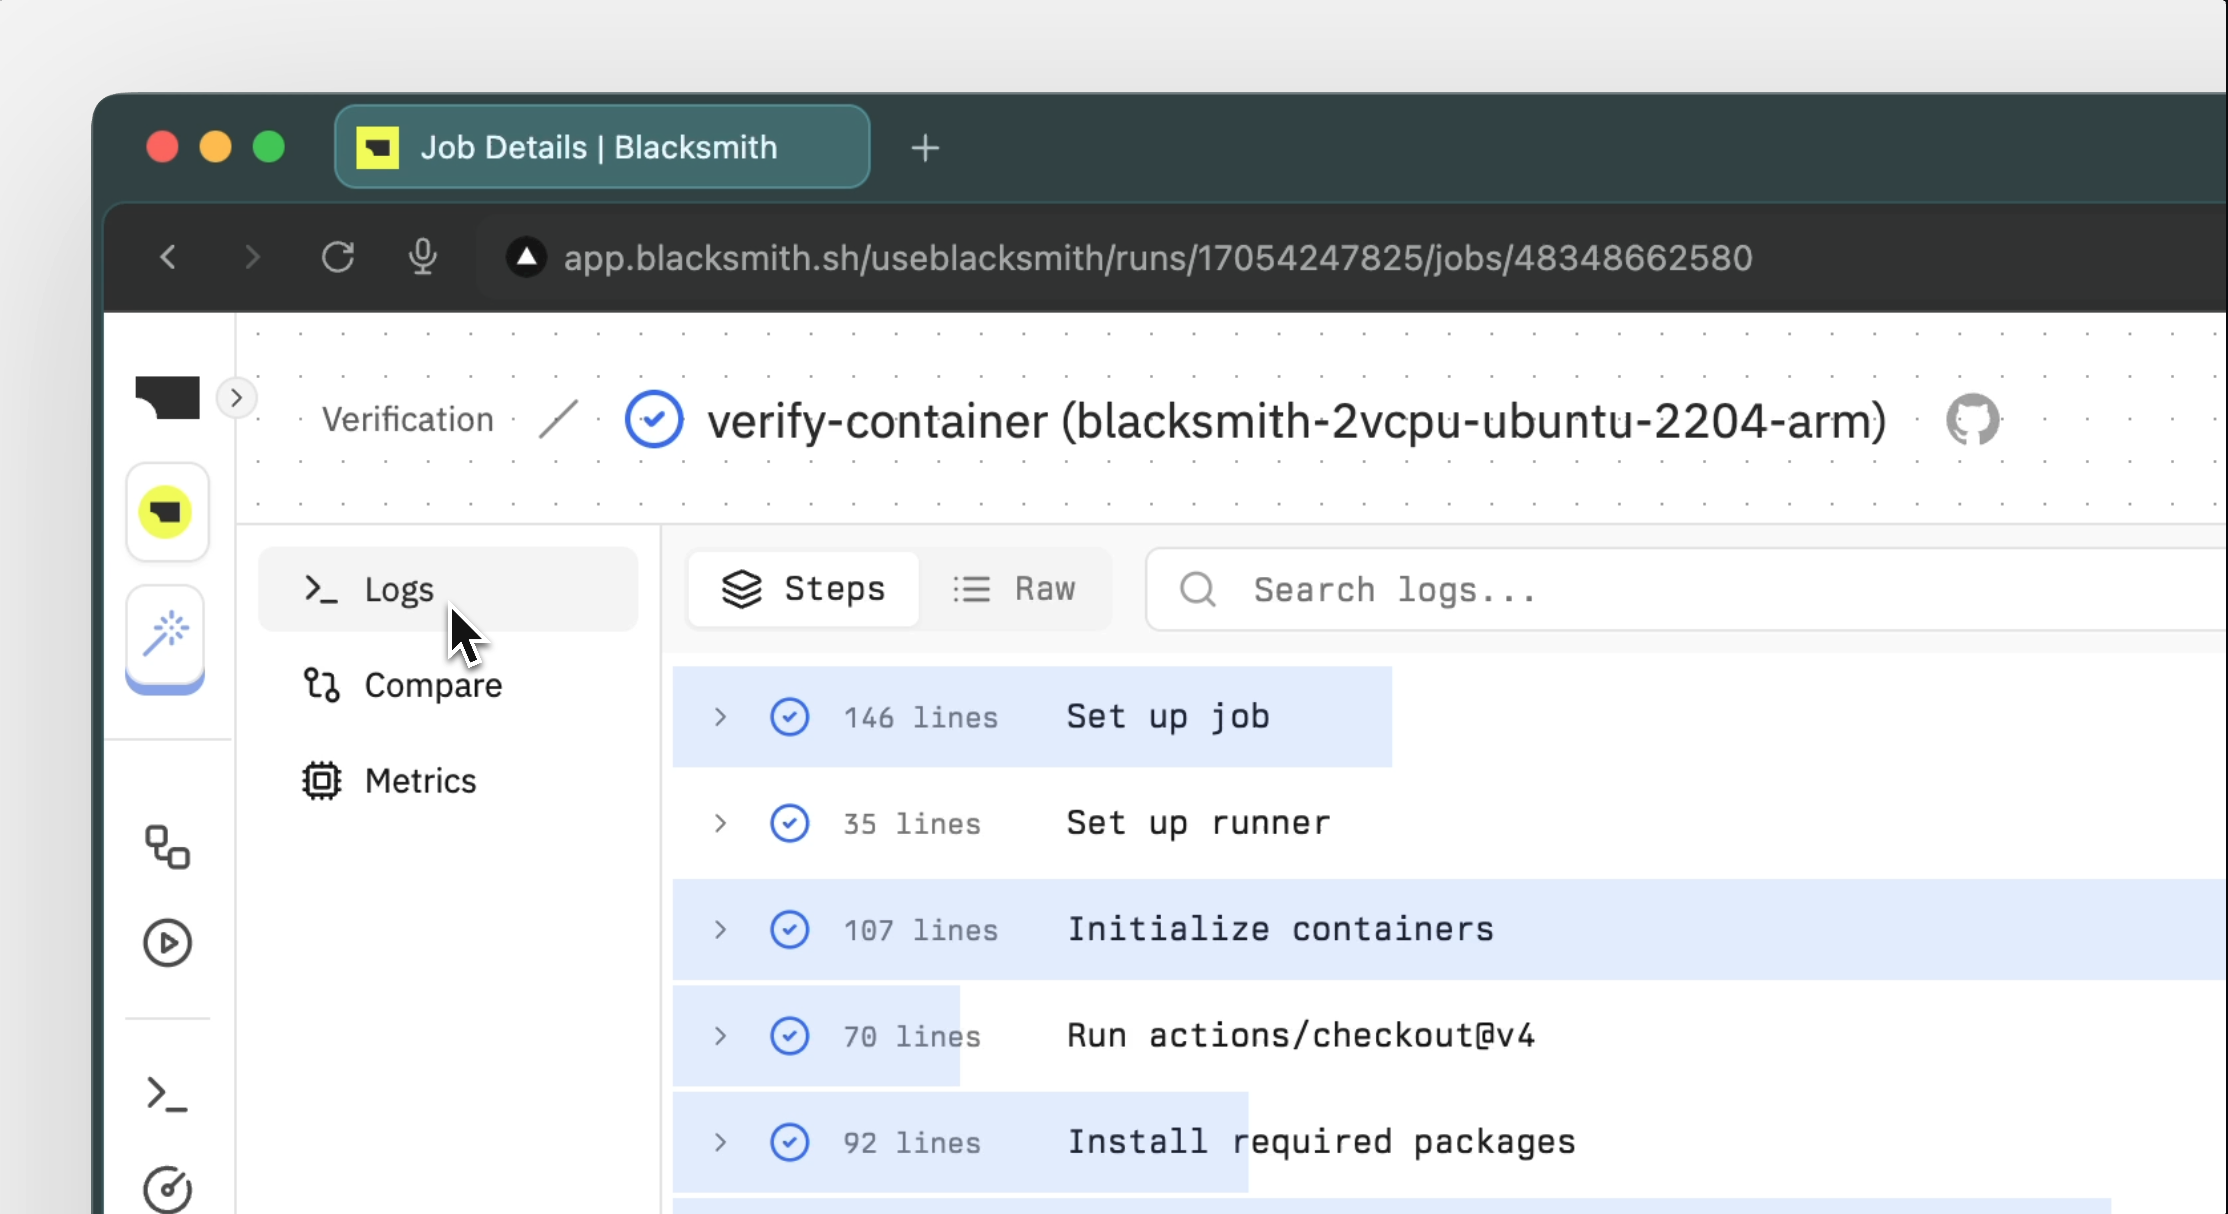Click the 'Set up job' step title
This screenshot has width=2228, height=1214.
coord(1168,717)
